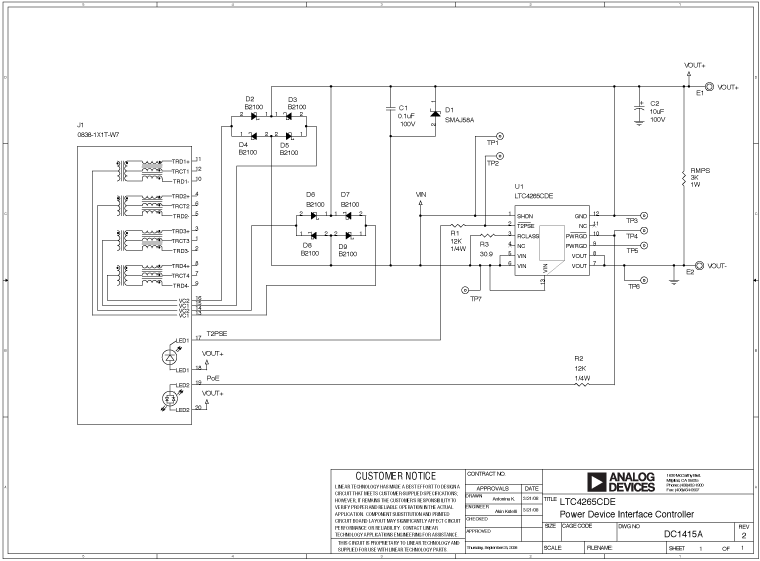This screenshot has height=561, width=760.
Task: Select the E2 VOUT- terminal symbol
Action: coord(699,265)
